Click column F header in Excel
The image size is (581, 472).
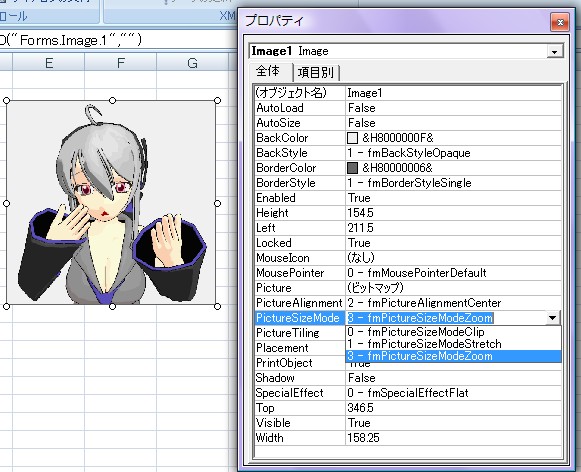[120, 63]
